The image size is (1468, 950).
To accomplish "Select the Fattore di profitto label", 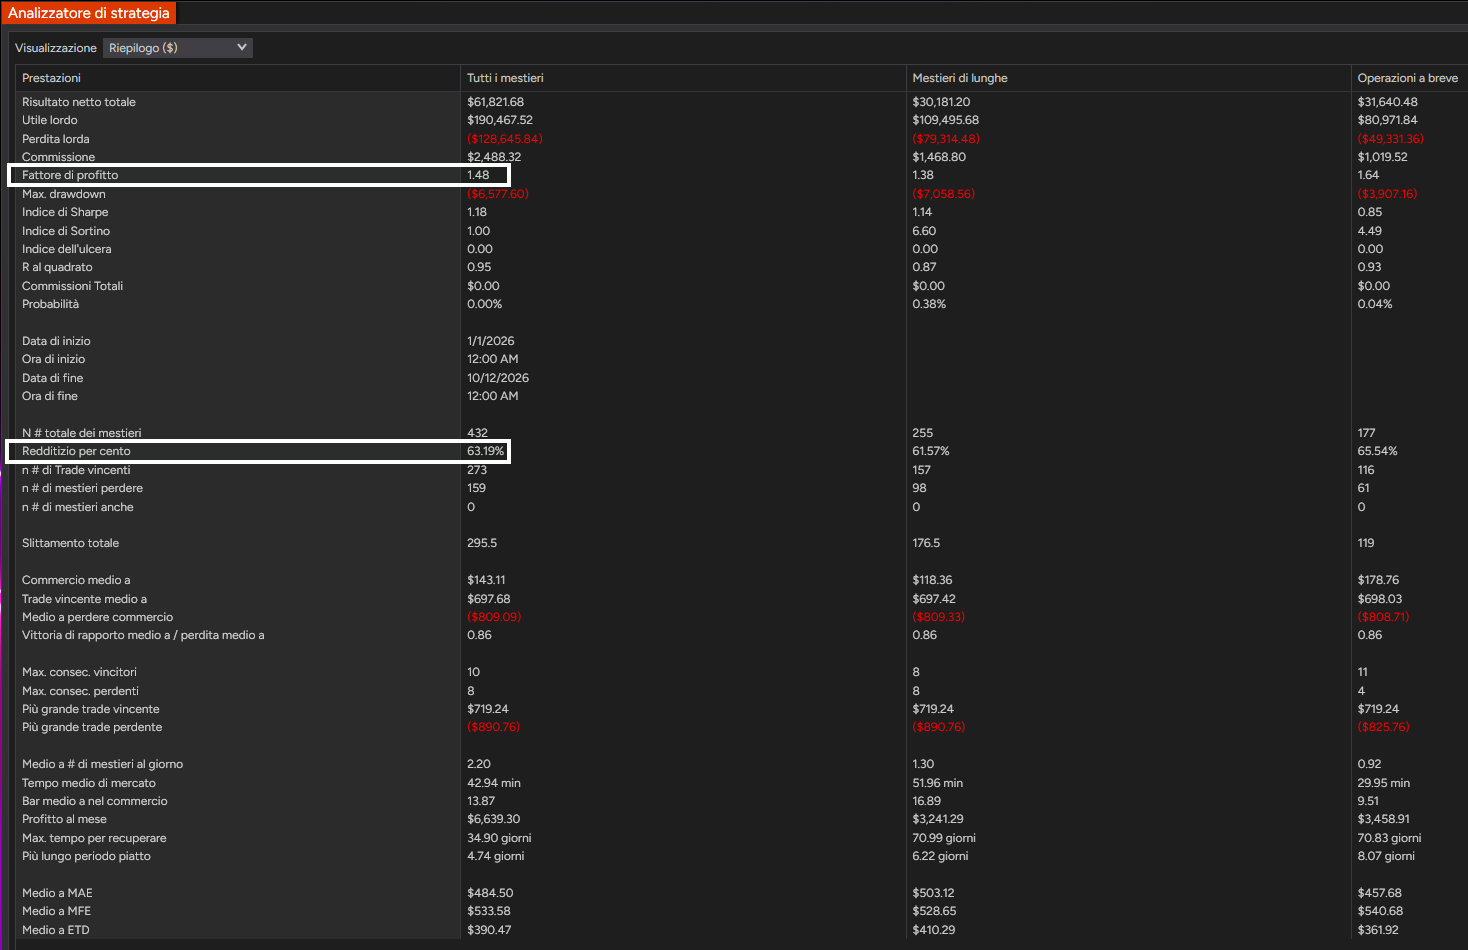I will coord(70,175).
